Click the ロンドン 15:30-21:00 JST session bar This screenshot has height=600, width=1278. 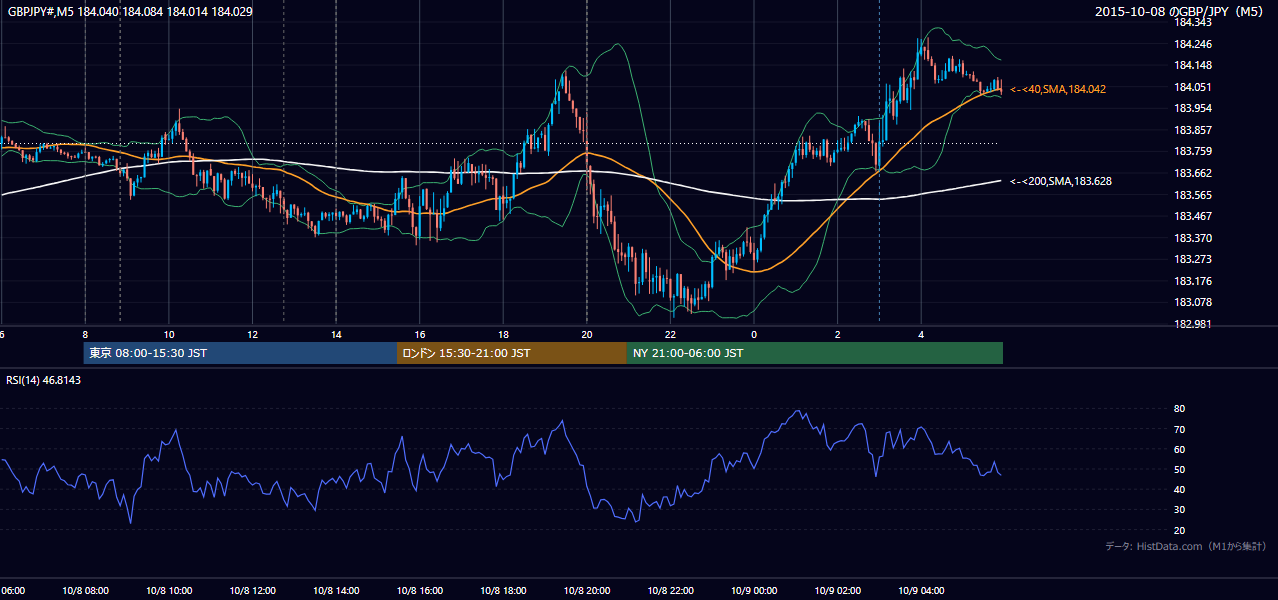click(x=512, y=353)
